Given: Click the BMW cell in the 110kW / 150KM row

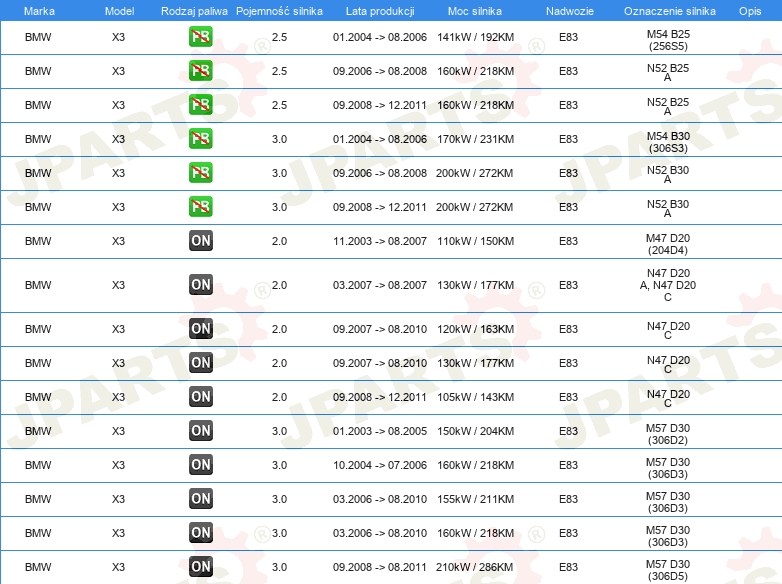Looking at the screenshot, I should [x=38, y=241].
